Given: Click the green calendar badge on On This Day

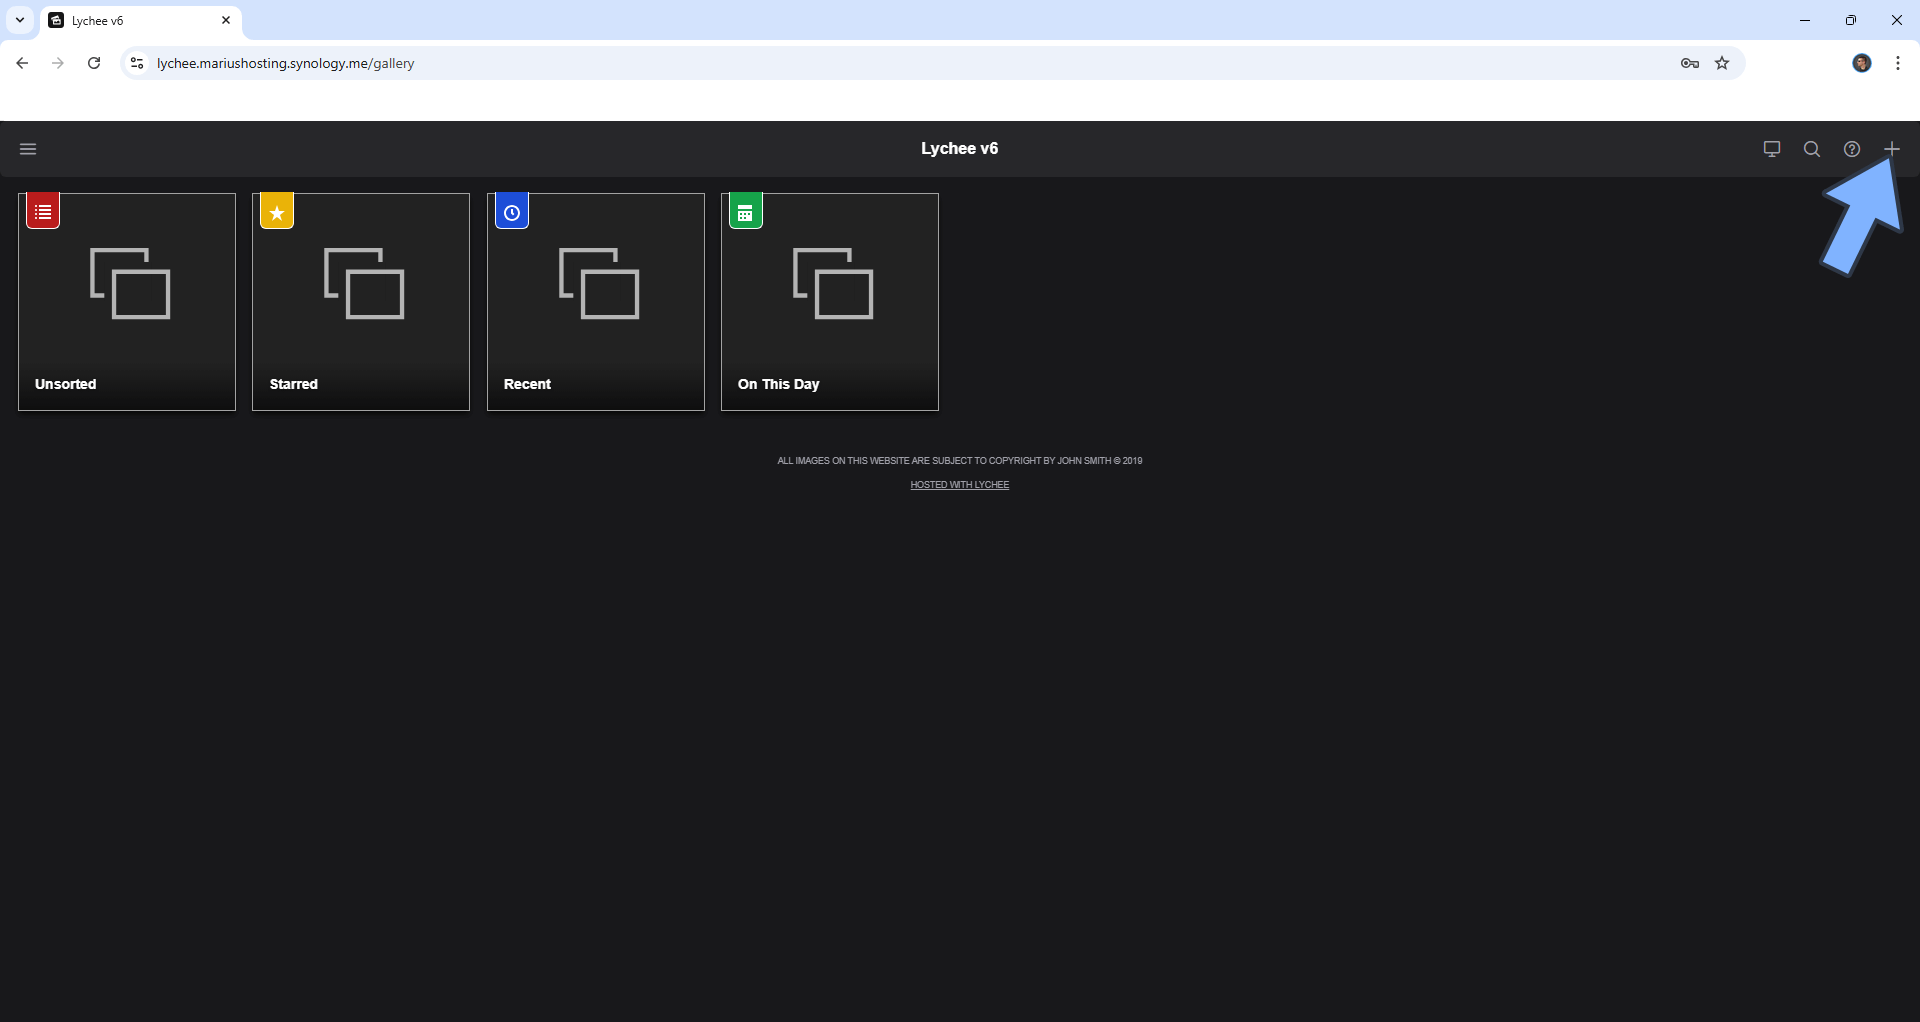Looking at the screenshot, I should tap(746, 211).
